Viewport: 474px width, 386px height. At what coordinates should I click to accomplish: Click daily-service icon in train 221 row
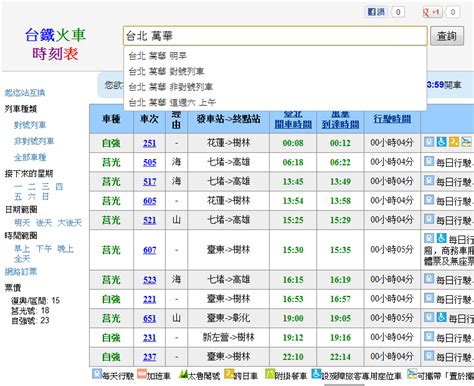(x=429, y=298)
